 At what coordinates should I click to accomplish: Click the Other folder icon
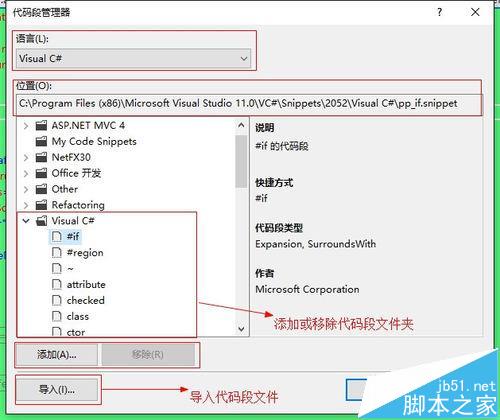(41, 189)
